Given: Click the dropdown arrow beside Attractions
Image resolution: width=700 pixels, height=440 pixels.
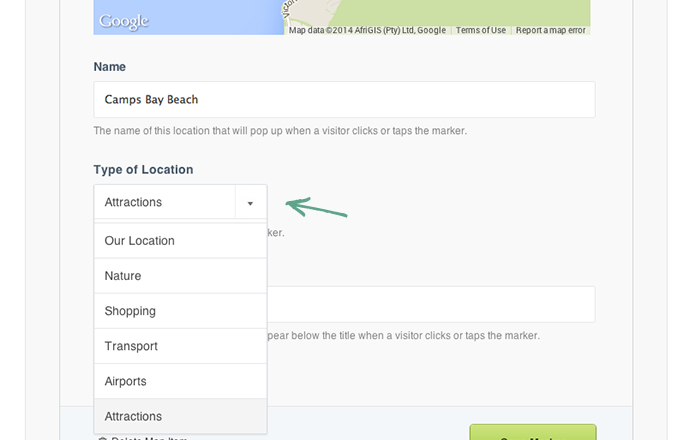Looking at the screenshot, I should (x=250, y=202).
